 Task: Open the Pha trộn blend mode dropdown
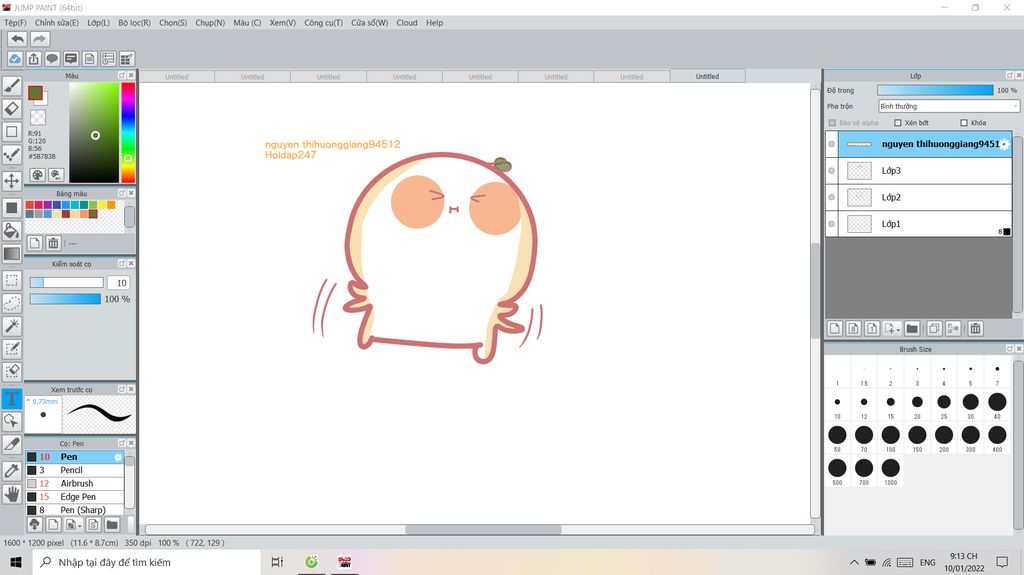tap(948, 106)
